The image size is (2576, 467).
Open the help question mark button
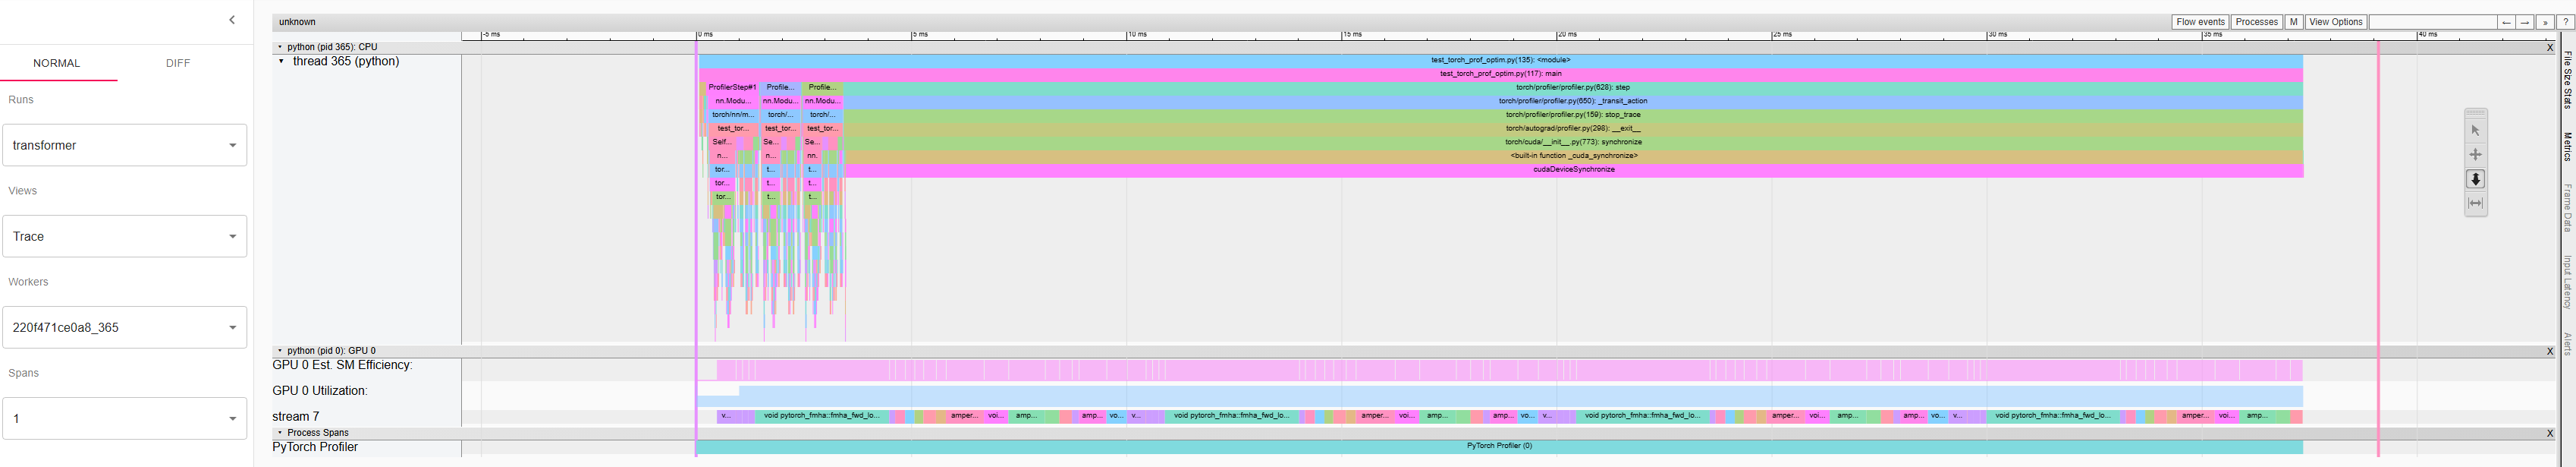(x=2564, y=22)
